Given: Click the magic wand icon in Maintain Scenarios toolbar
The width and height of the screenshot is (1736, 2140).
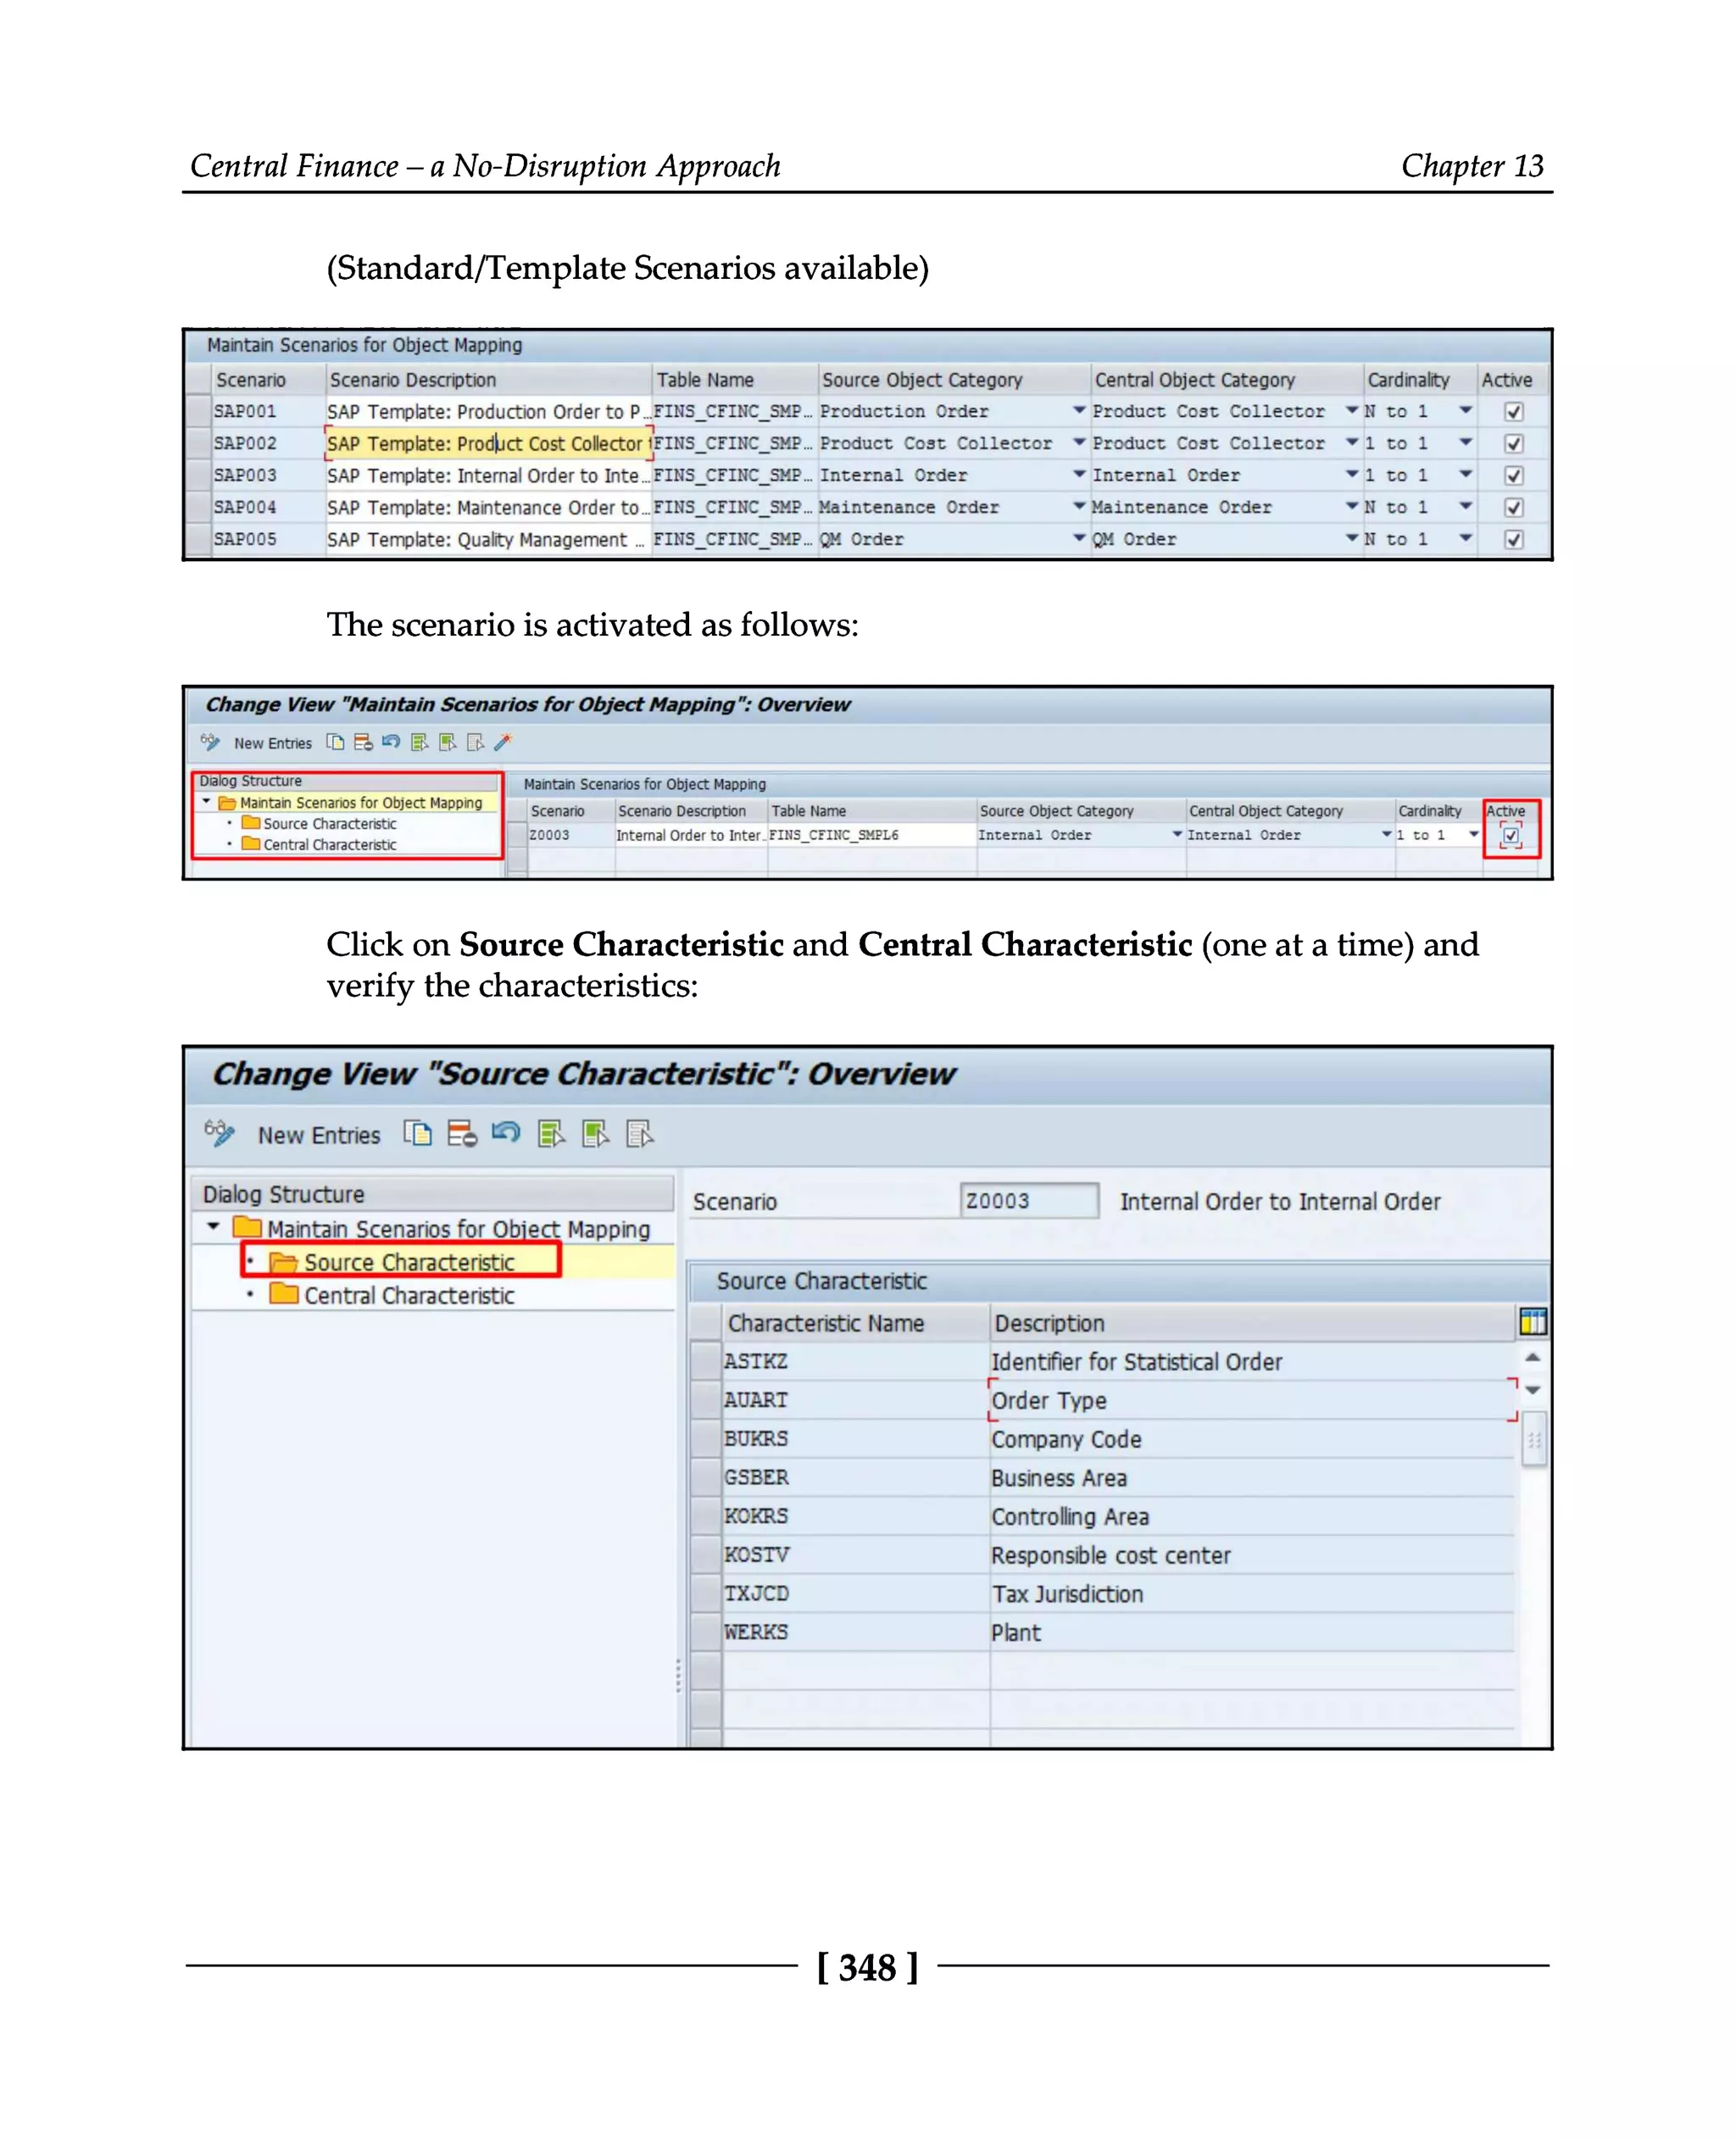Looking at the screenshot, I should [503, 742].
